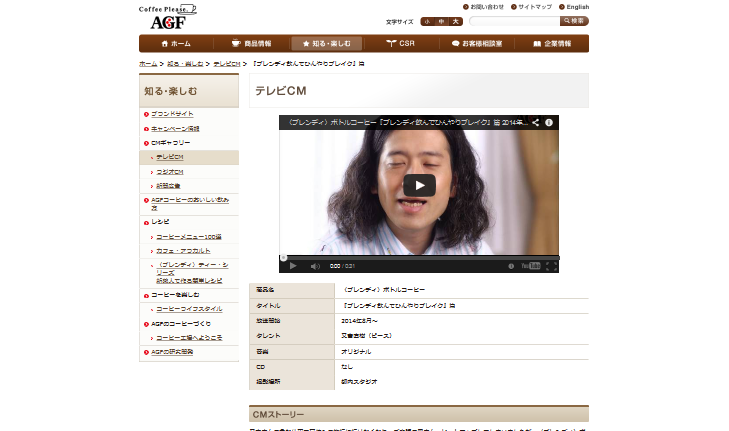Click the large play button on video
The image size is (729, 431).
click(419, 186)
